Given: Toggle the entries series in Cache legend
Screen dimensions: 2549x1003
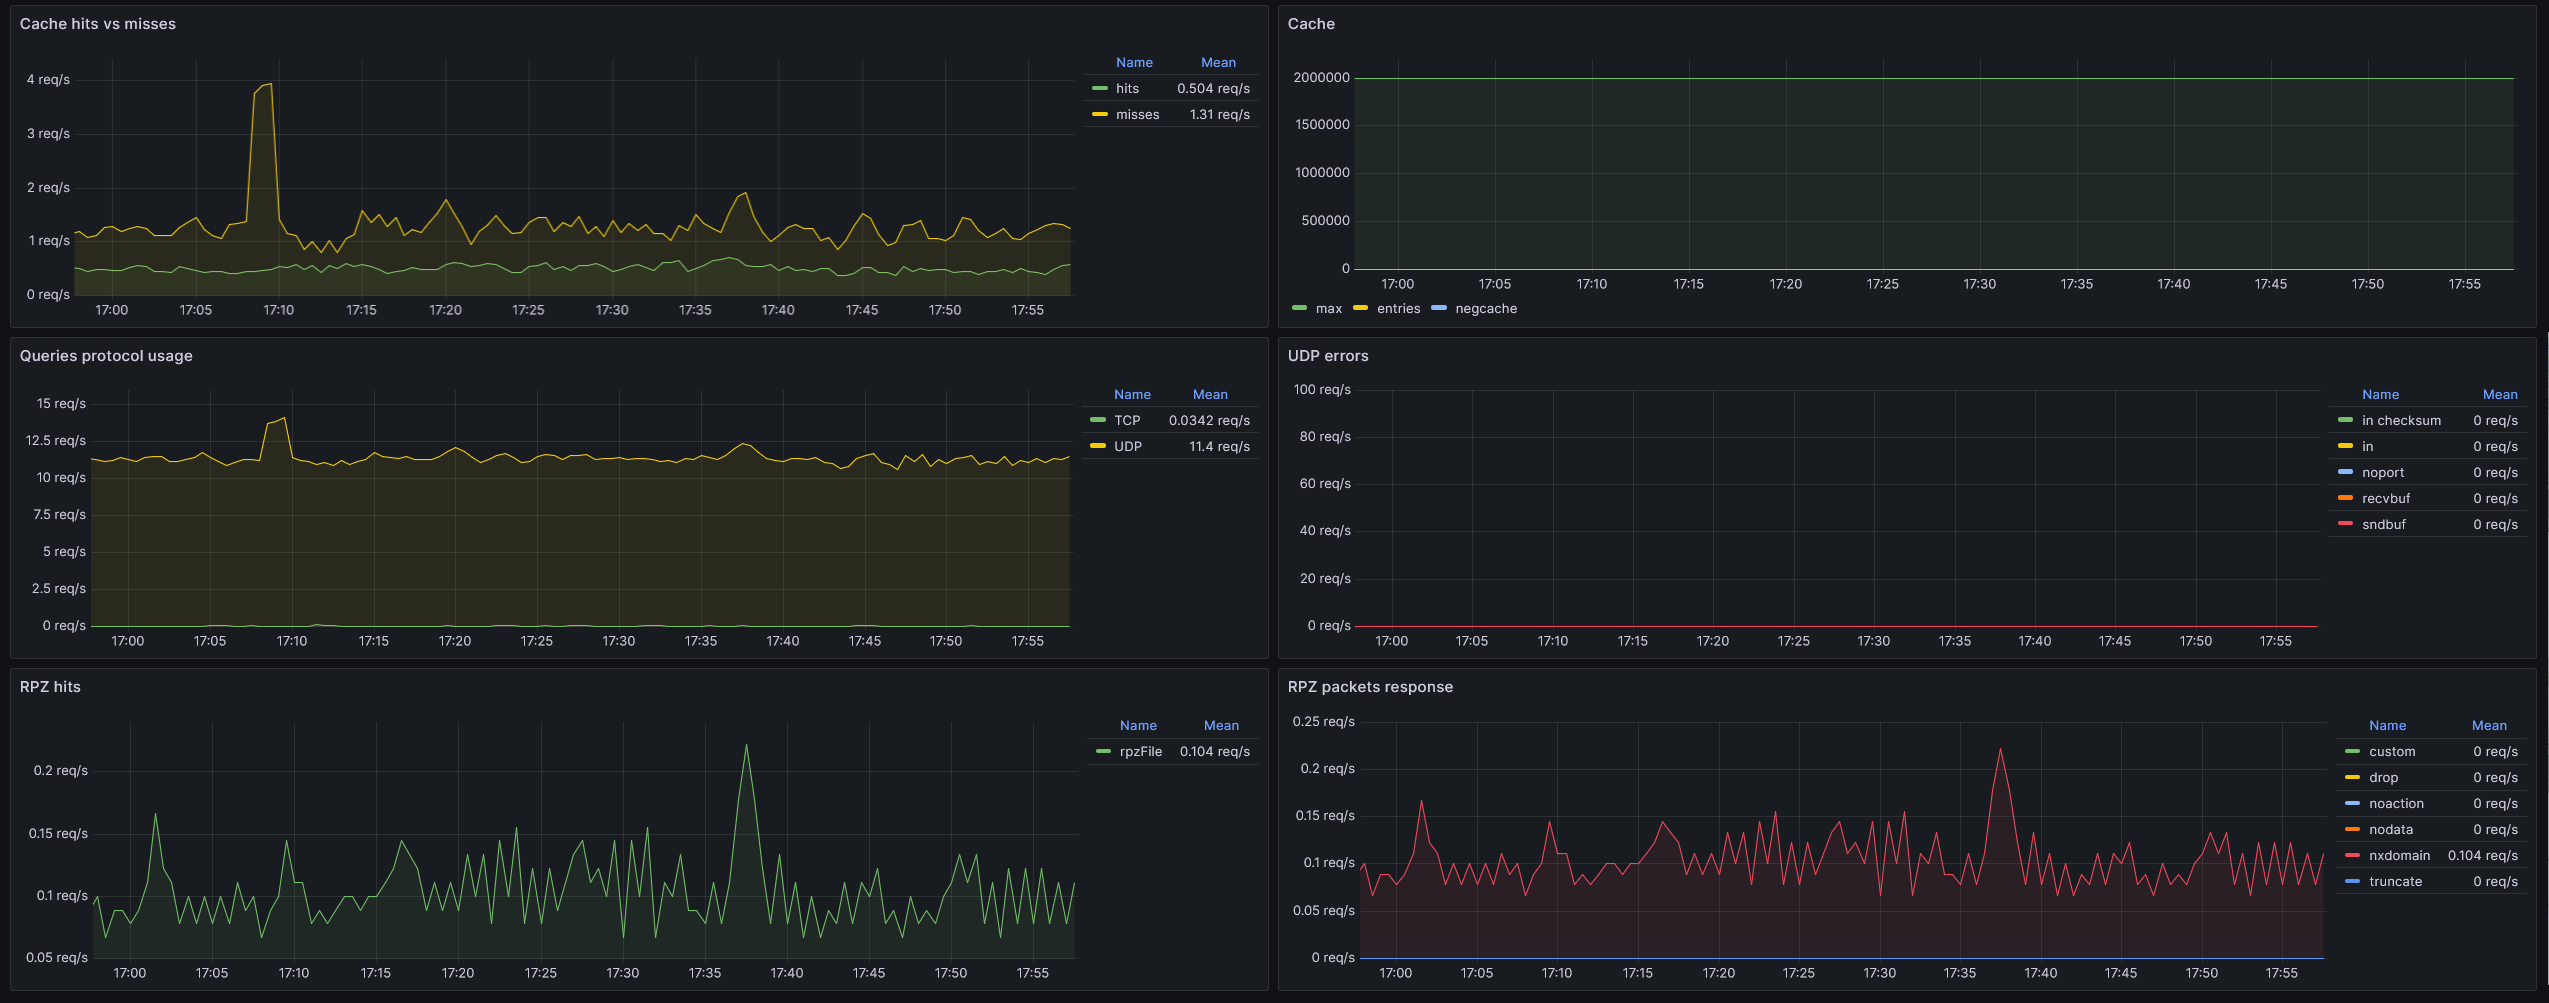Looking at the screenshot, I should point(1398,309).
